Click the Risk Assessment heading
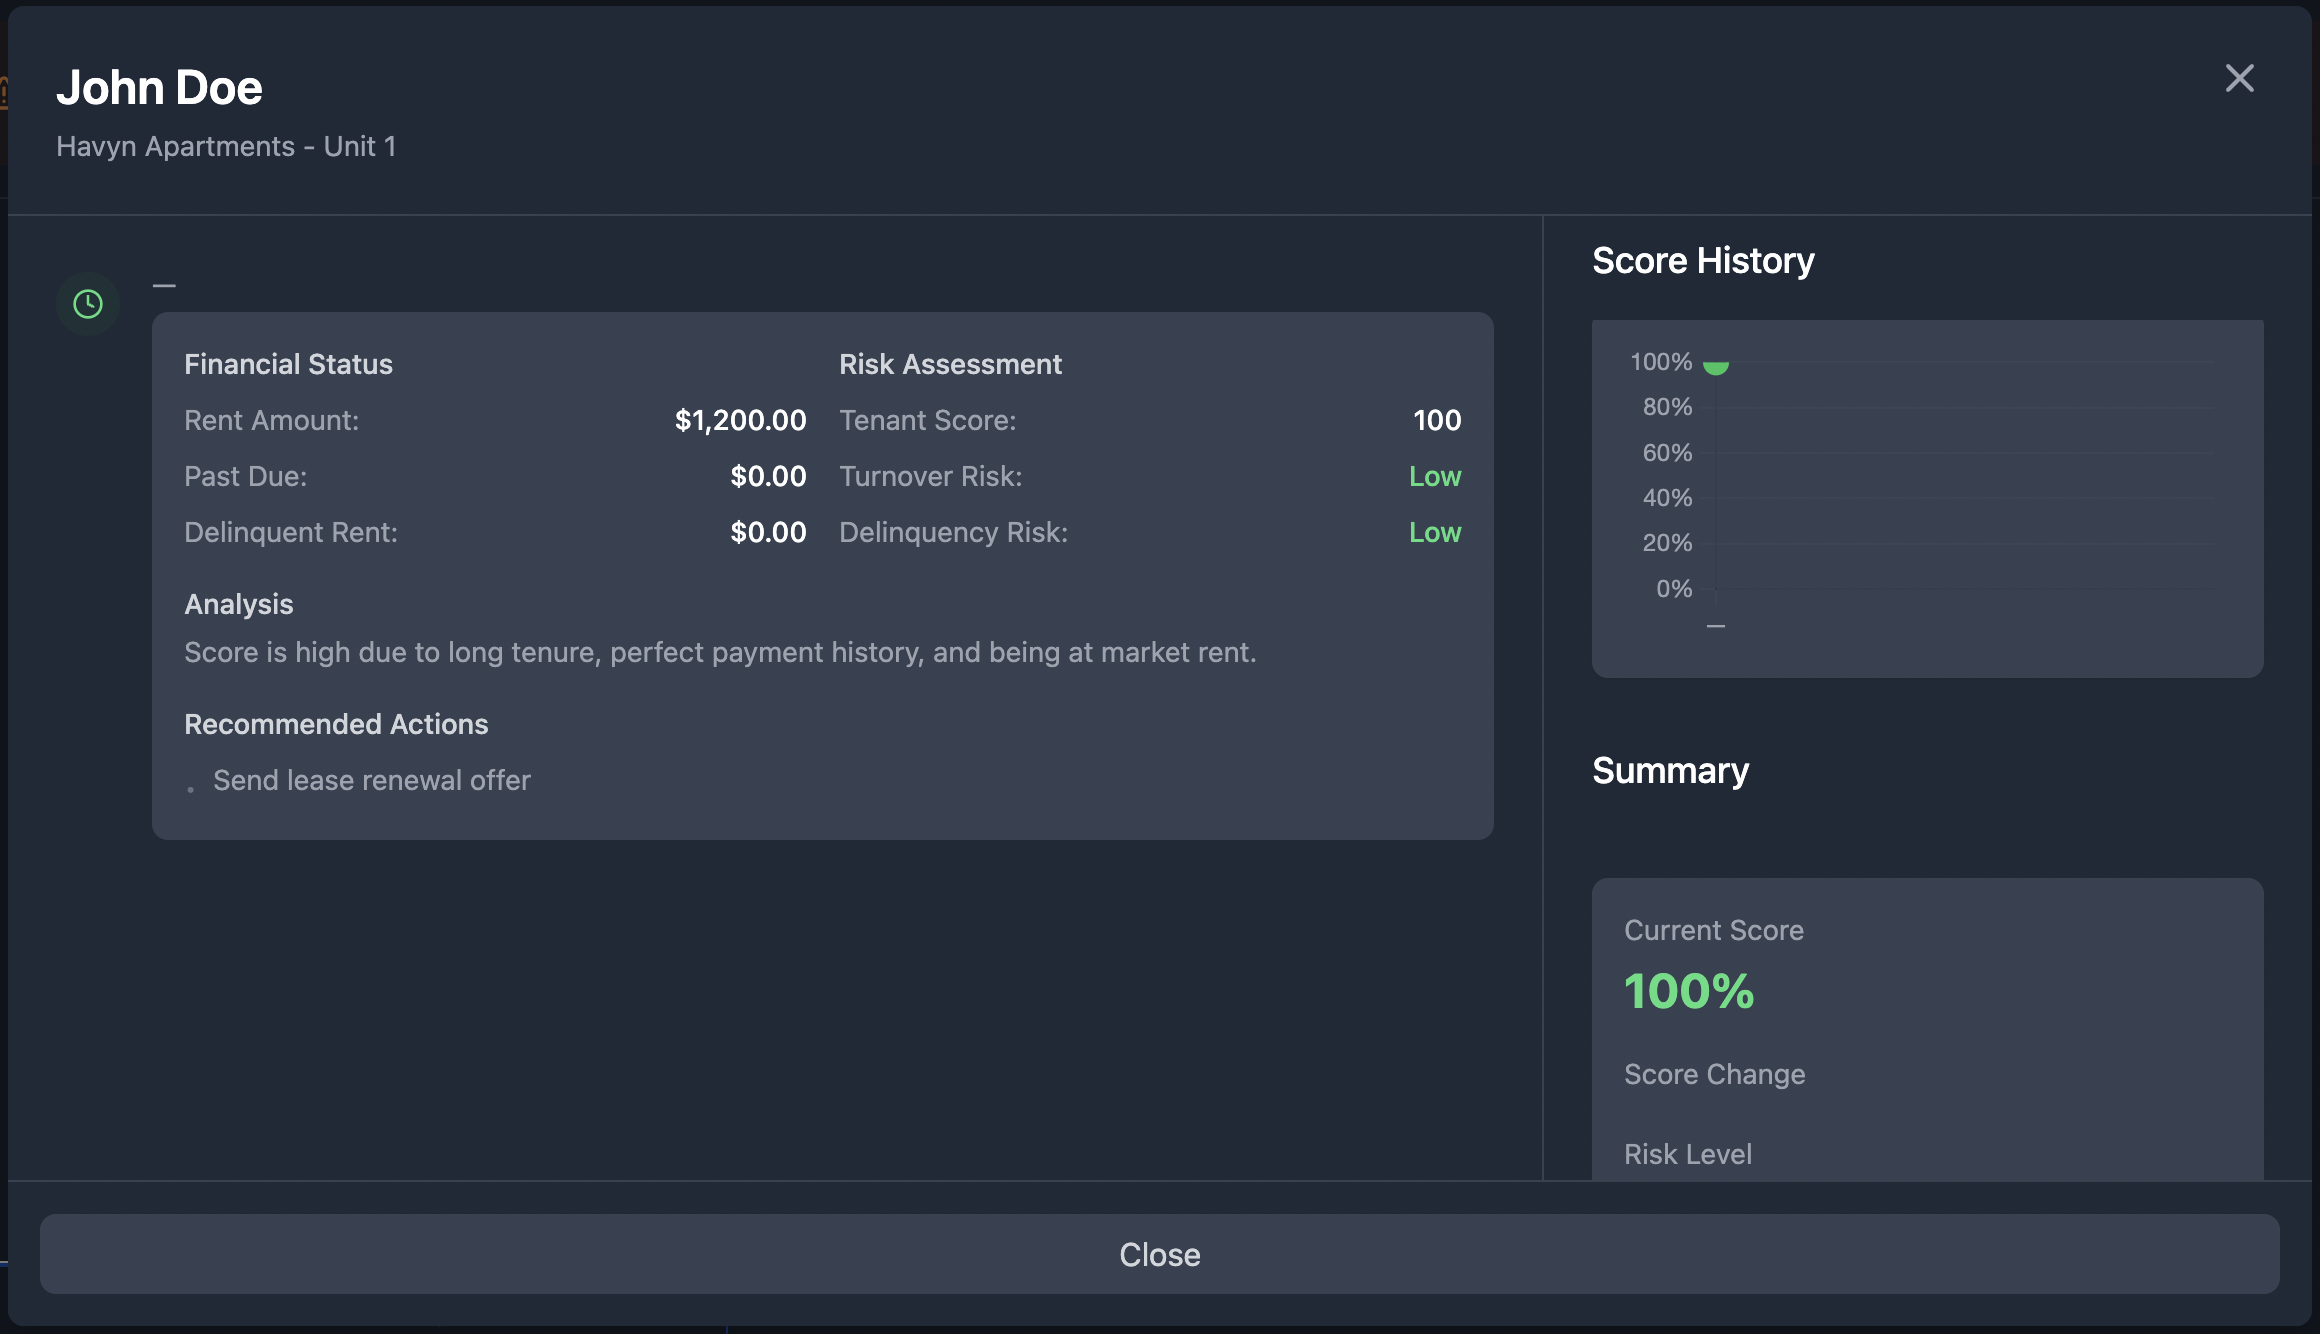The height and width of the screenshot is (1334, 2320). (x=950, y=364)
